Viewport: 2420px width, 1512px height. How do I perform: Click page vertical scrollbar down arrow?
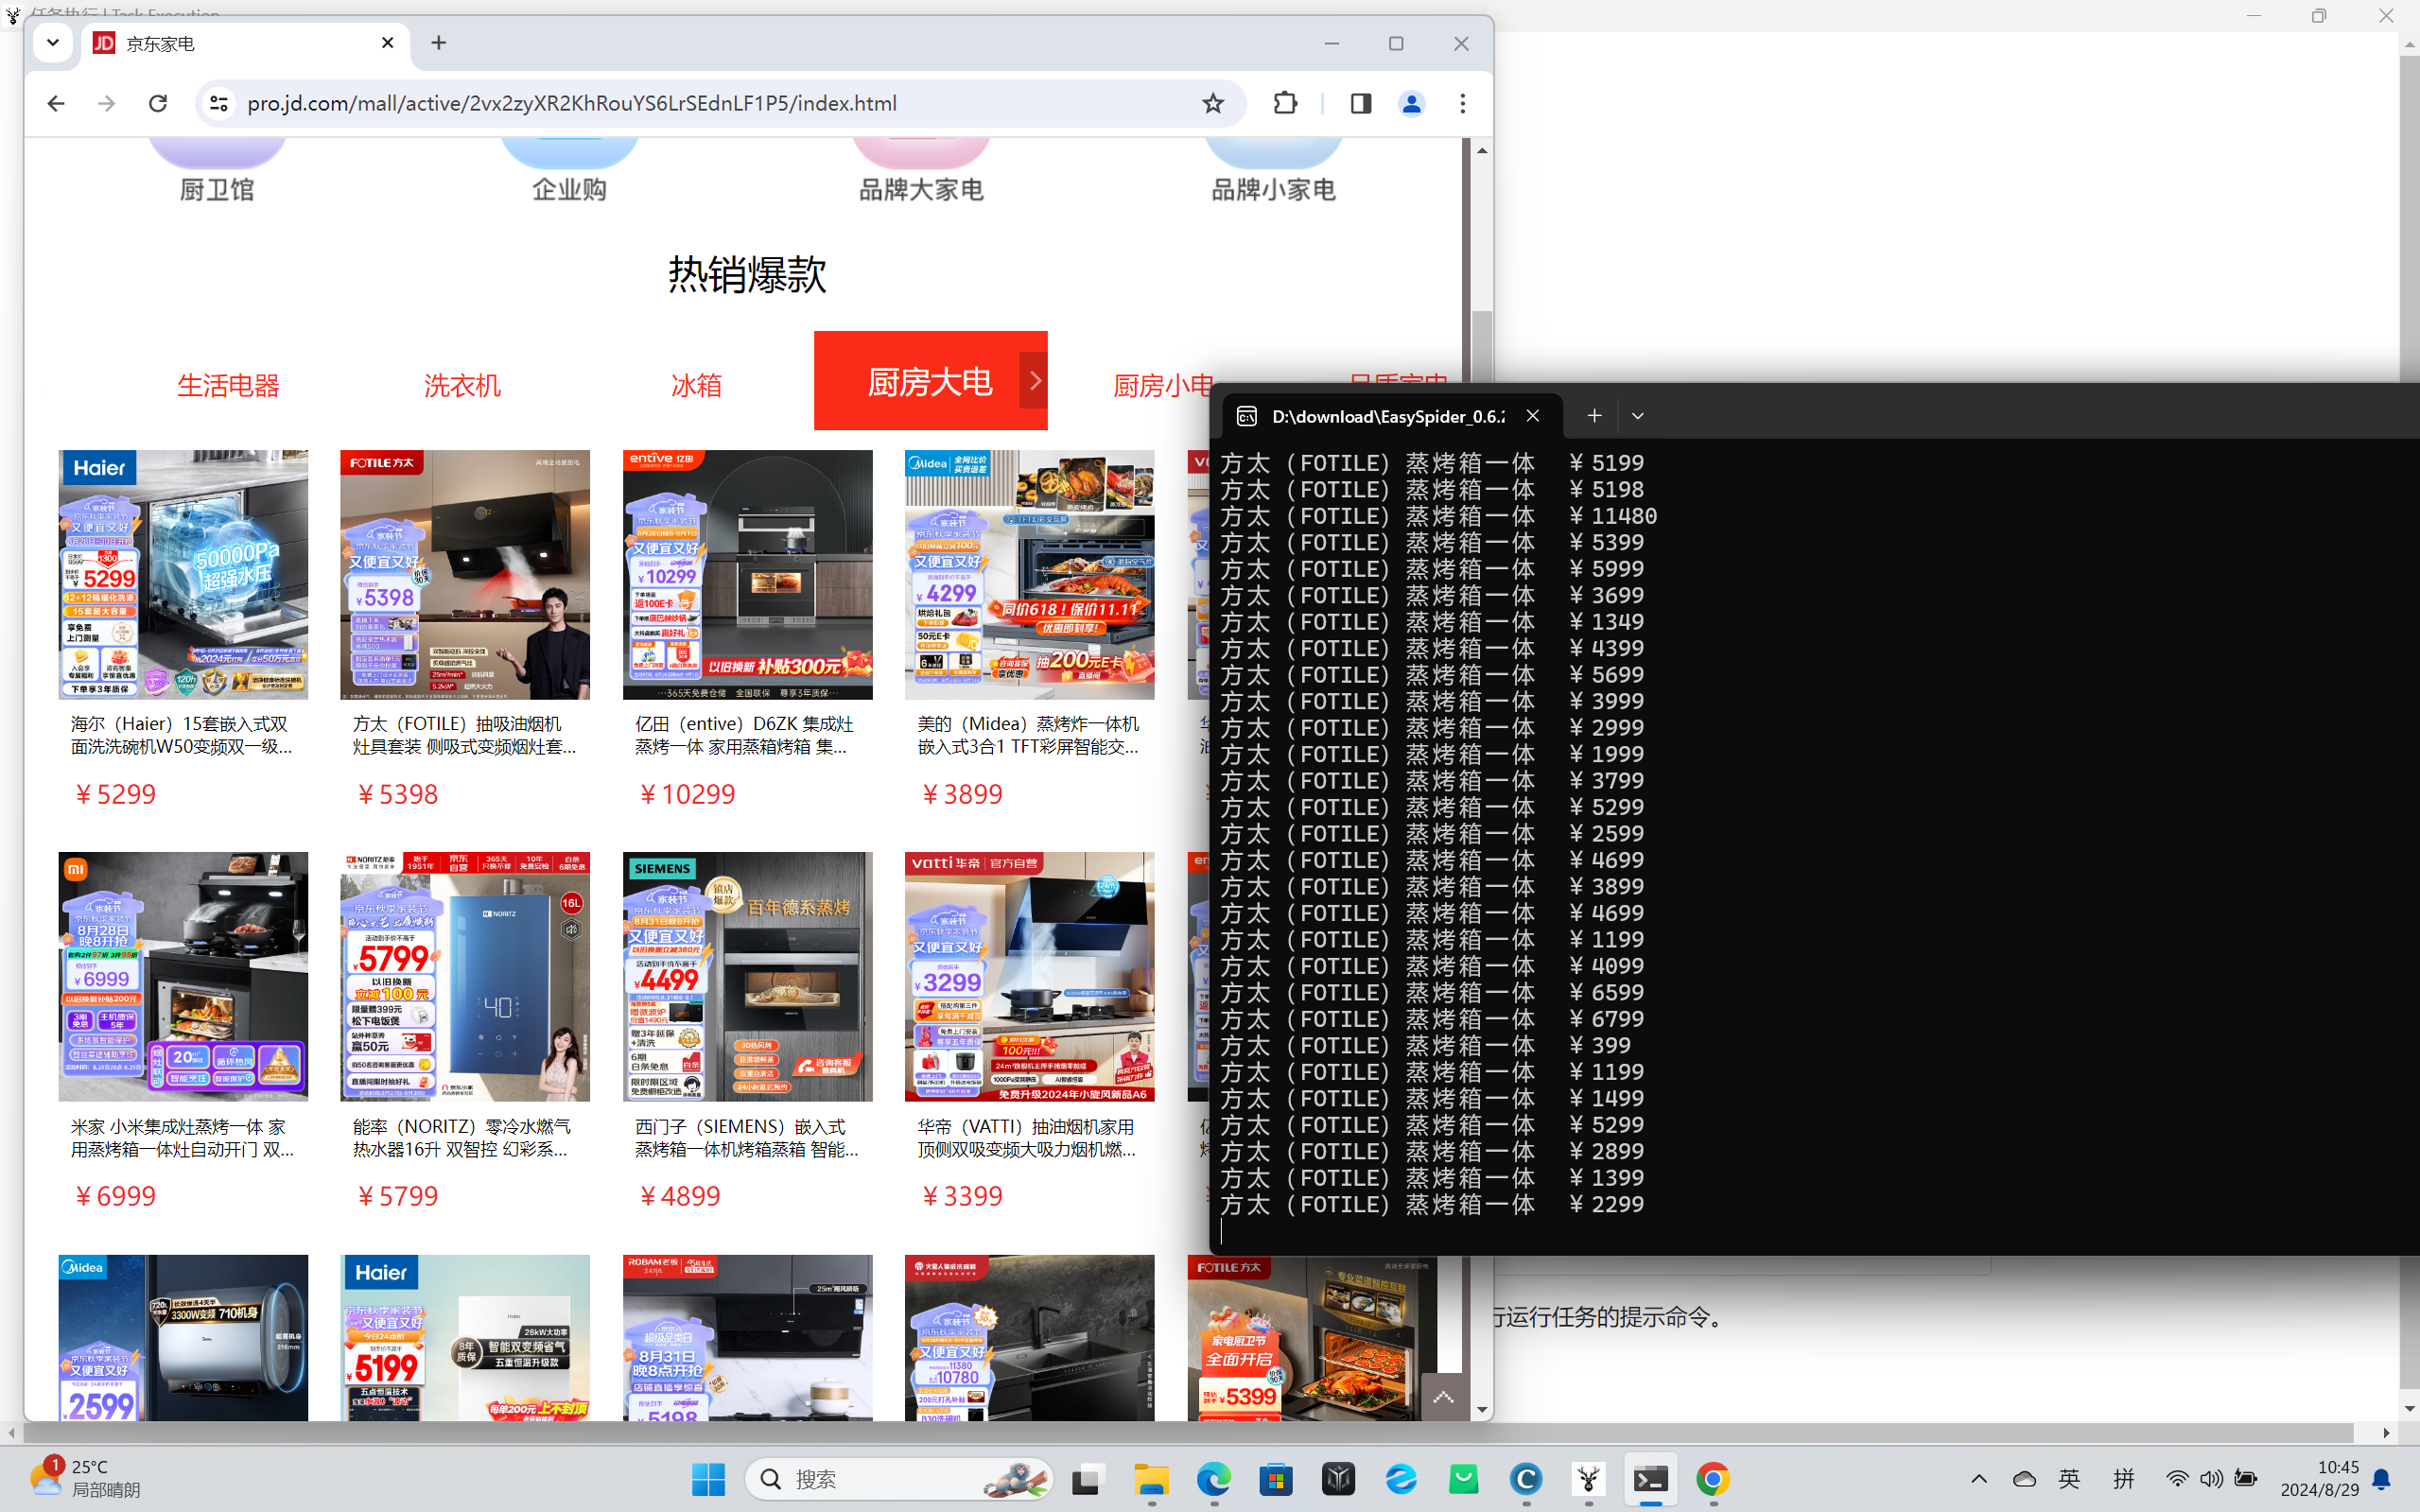pyautogui.click(x=1482, y=1410)
